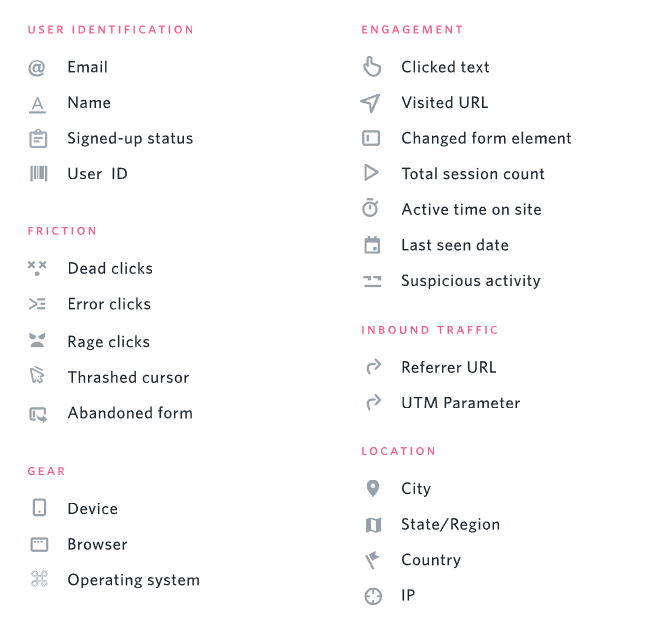Click the Total session count label
This screenshot has height=635, width=661.
pyautogui.click(x=473, y=174)
